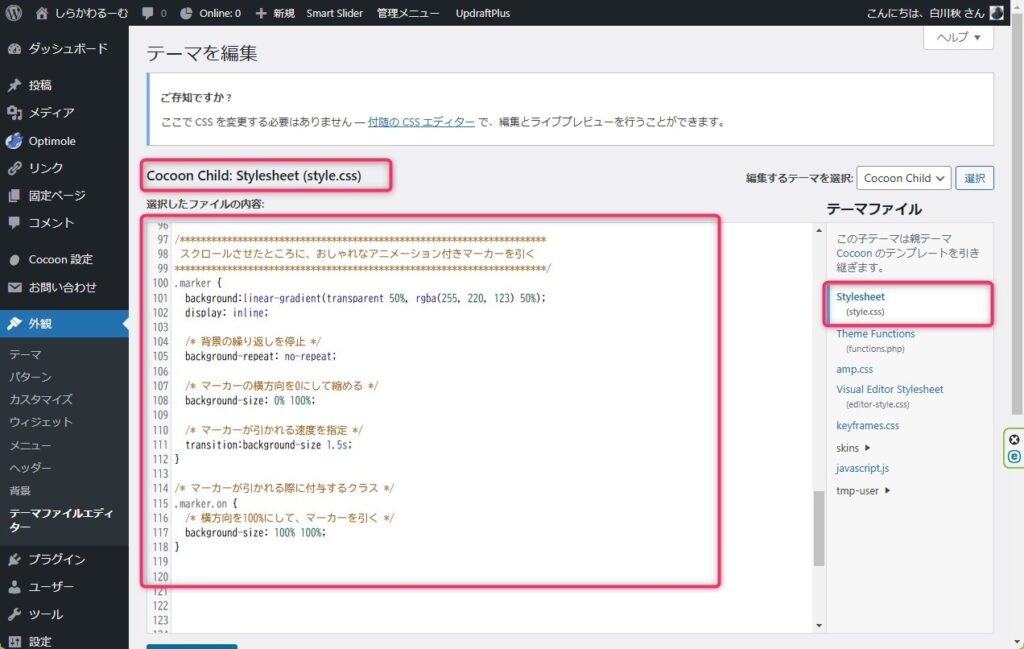Open the ヘルプ dropdown tab

click(x=958, y=37)
